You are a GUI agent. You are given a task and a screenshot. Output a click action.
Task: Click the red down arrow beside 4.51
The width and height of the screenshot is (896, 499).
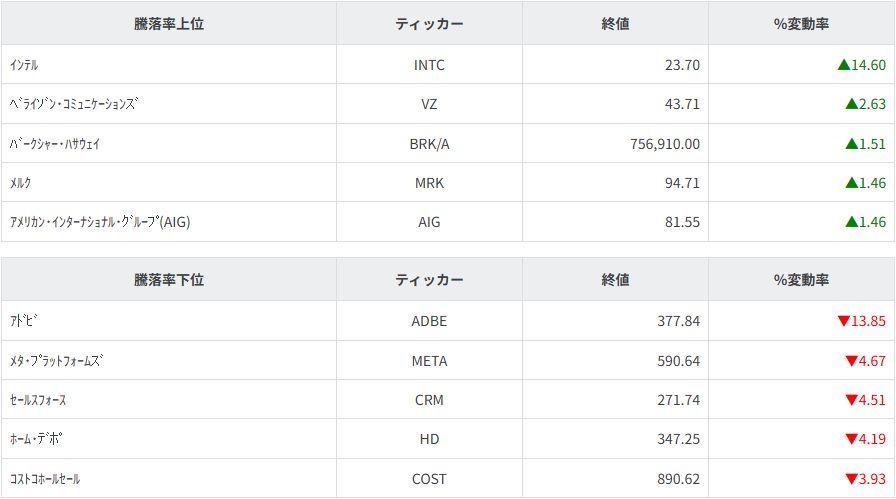point(851,400)
